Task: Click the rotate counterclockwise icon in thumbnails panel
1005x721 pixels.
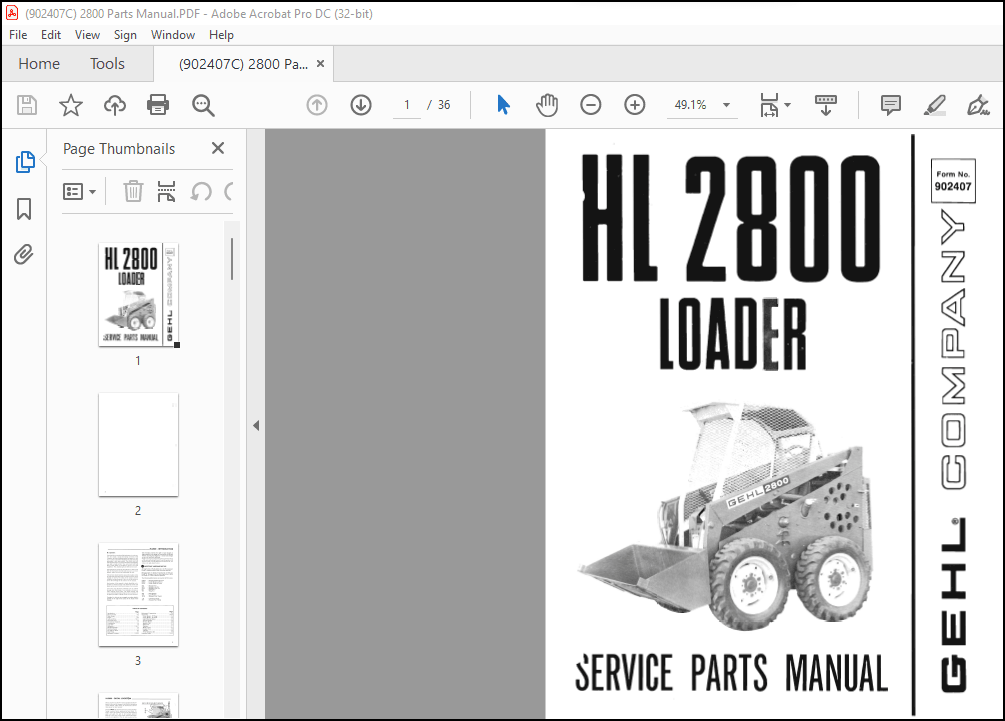Action: pyautogui.click(x=200, y=191)
